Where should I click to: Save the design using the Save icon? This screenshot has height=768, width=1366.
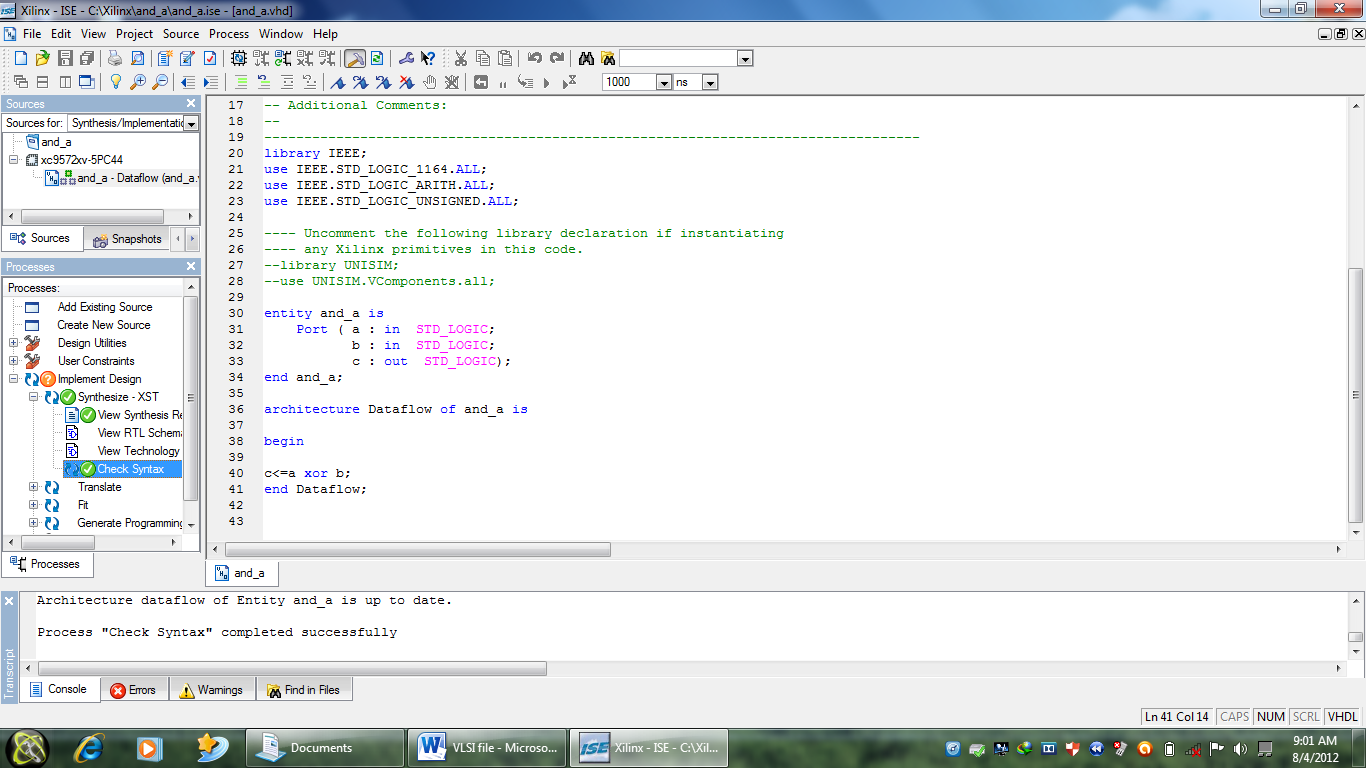point(64,58)
